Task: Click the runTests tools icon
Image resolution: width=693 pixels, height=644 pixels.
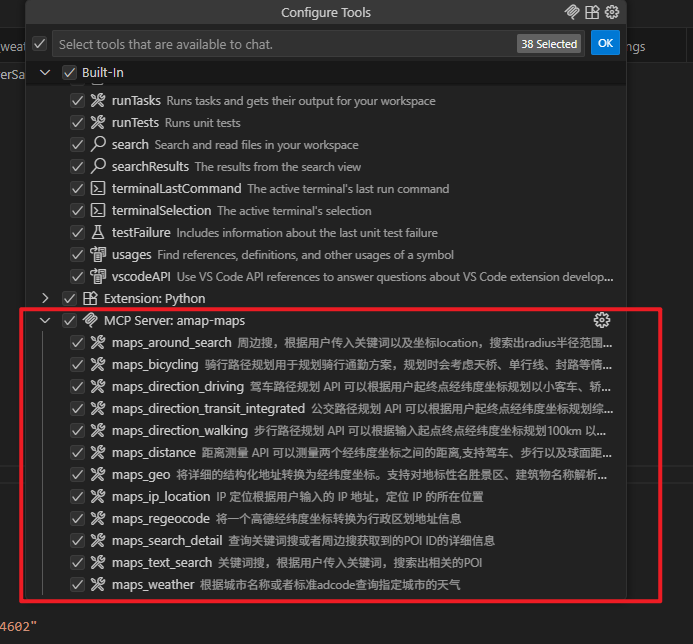Action: [x=98, y=122]
